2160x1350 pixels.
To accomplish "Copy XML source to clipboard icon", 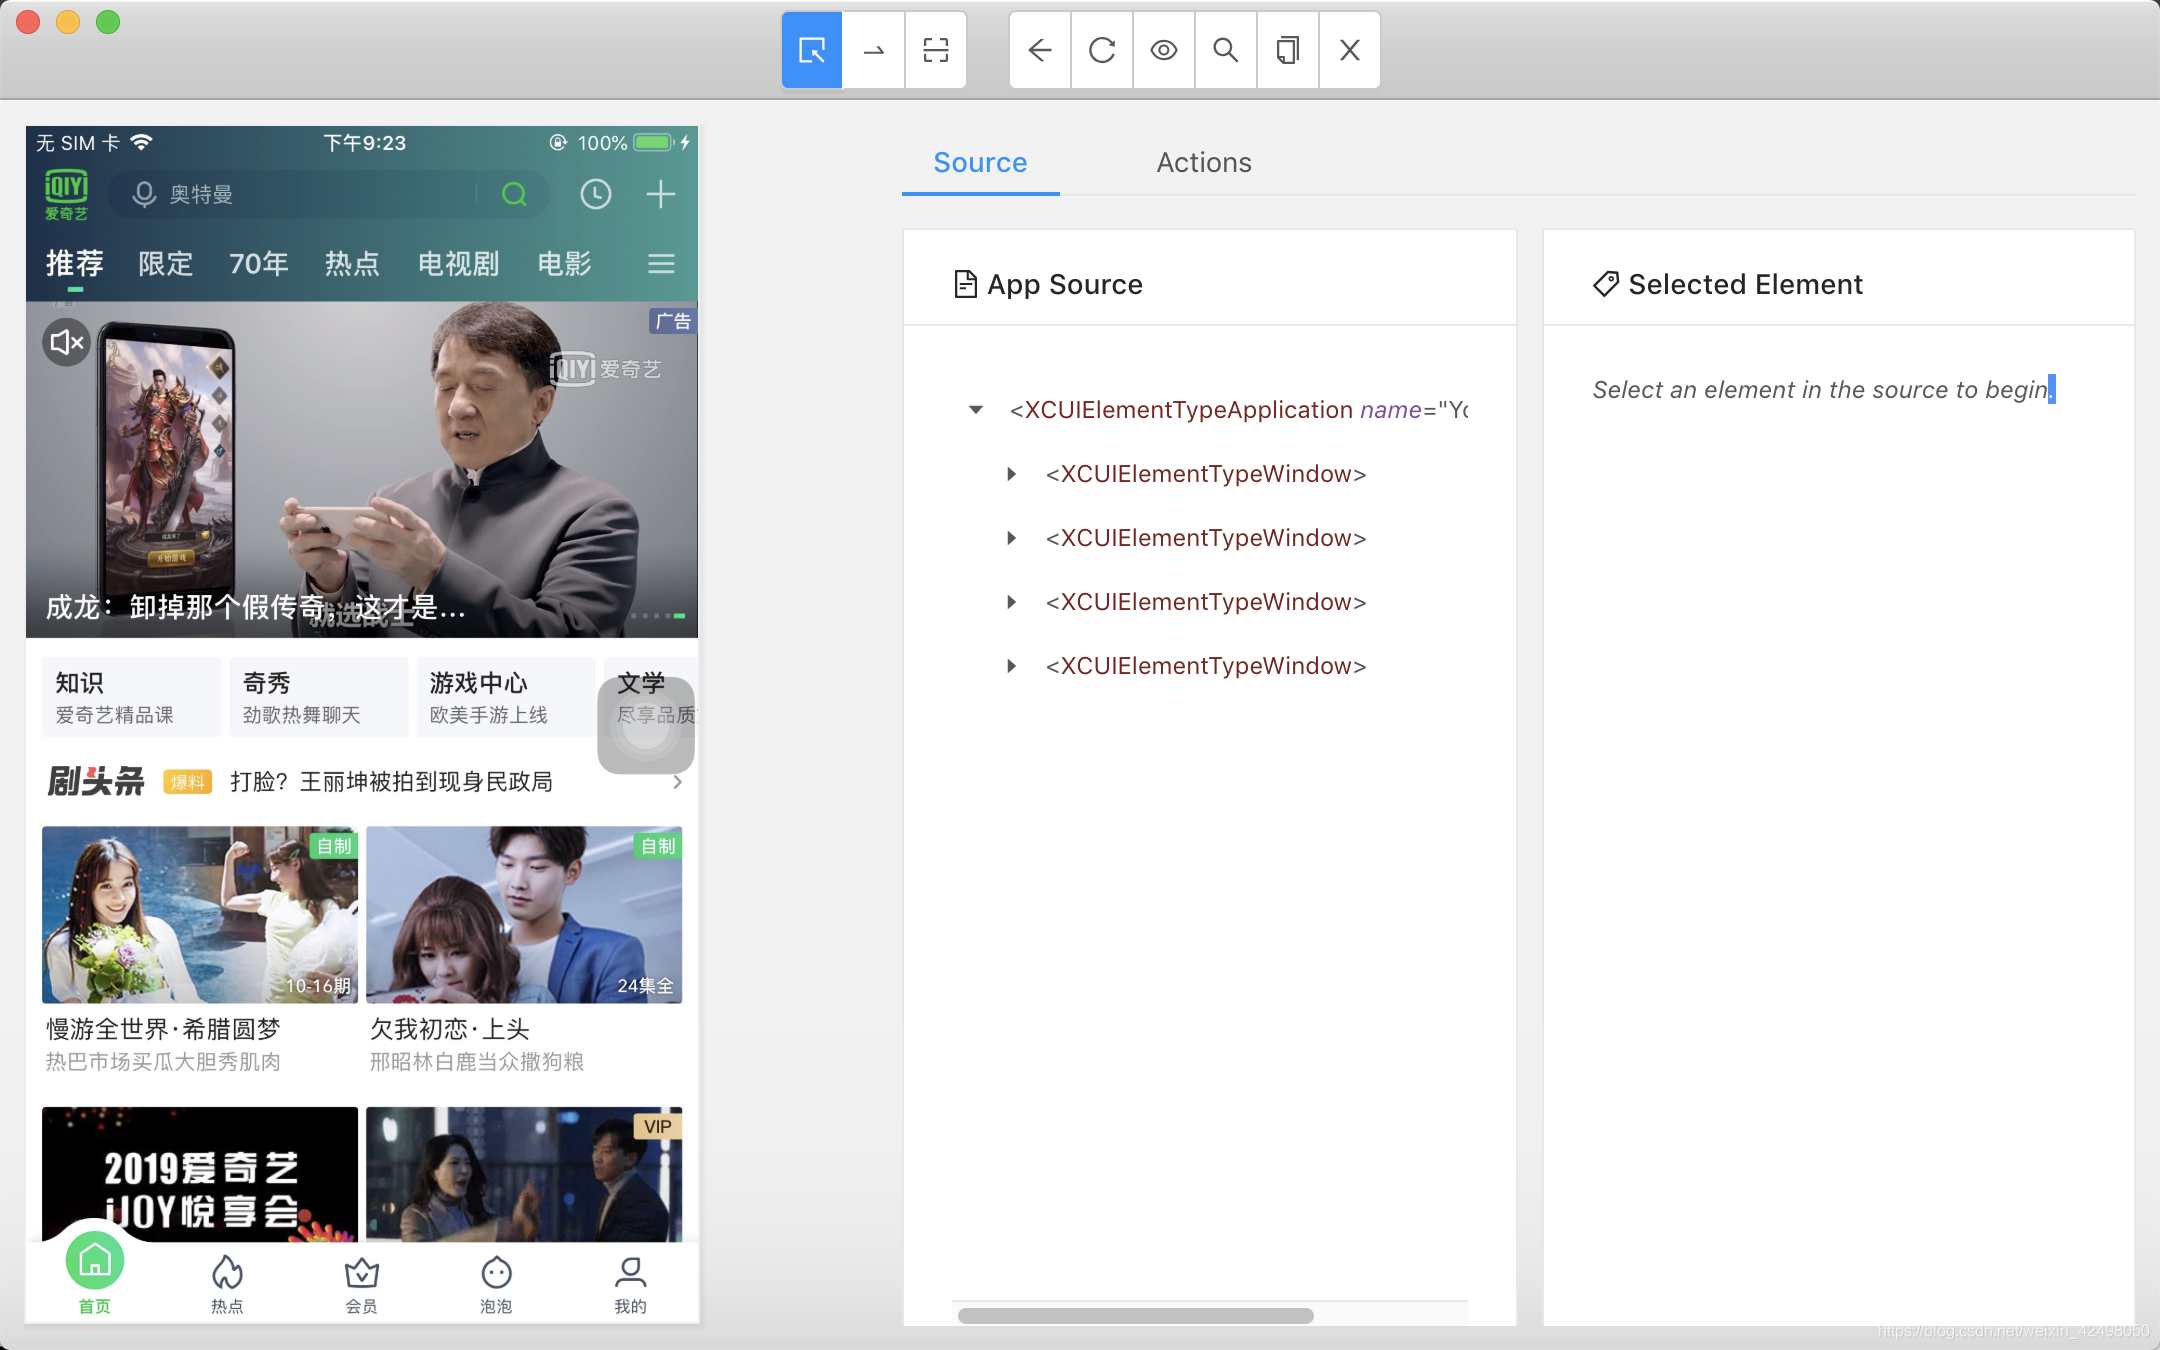I will click(x=1288, y=50).
